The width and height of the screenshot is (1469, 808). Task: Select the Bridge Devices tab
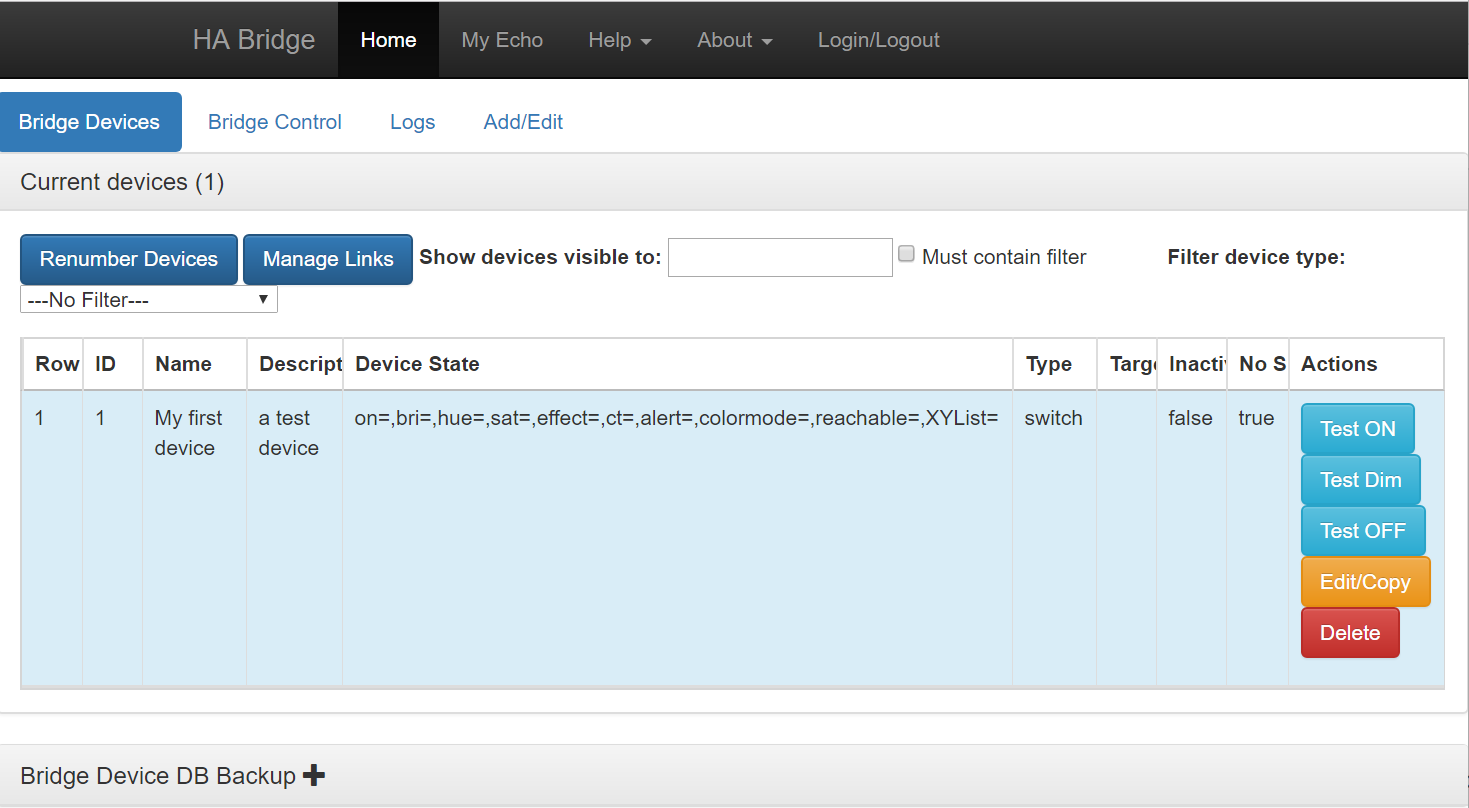pyautogui.click(x=90, y=122)
